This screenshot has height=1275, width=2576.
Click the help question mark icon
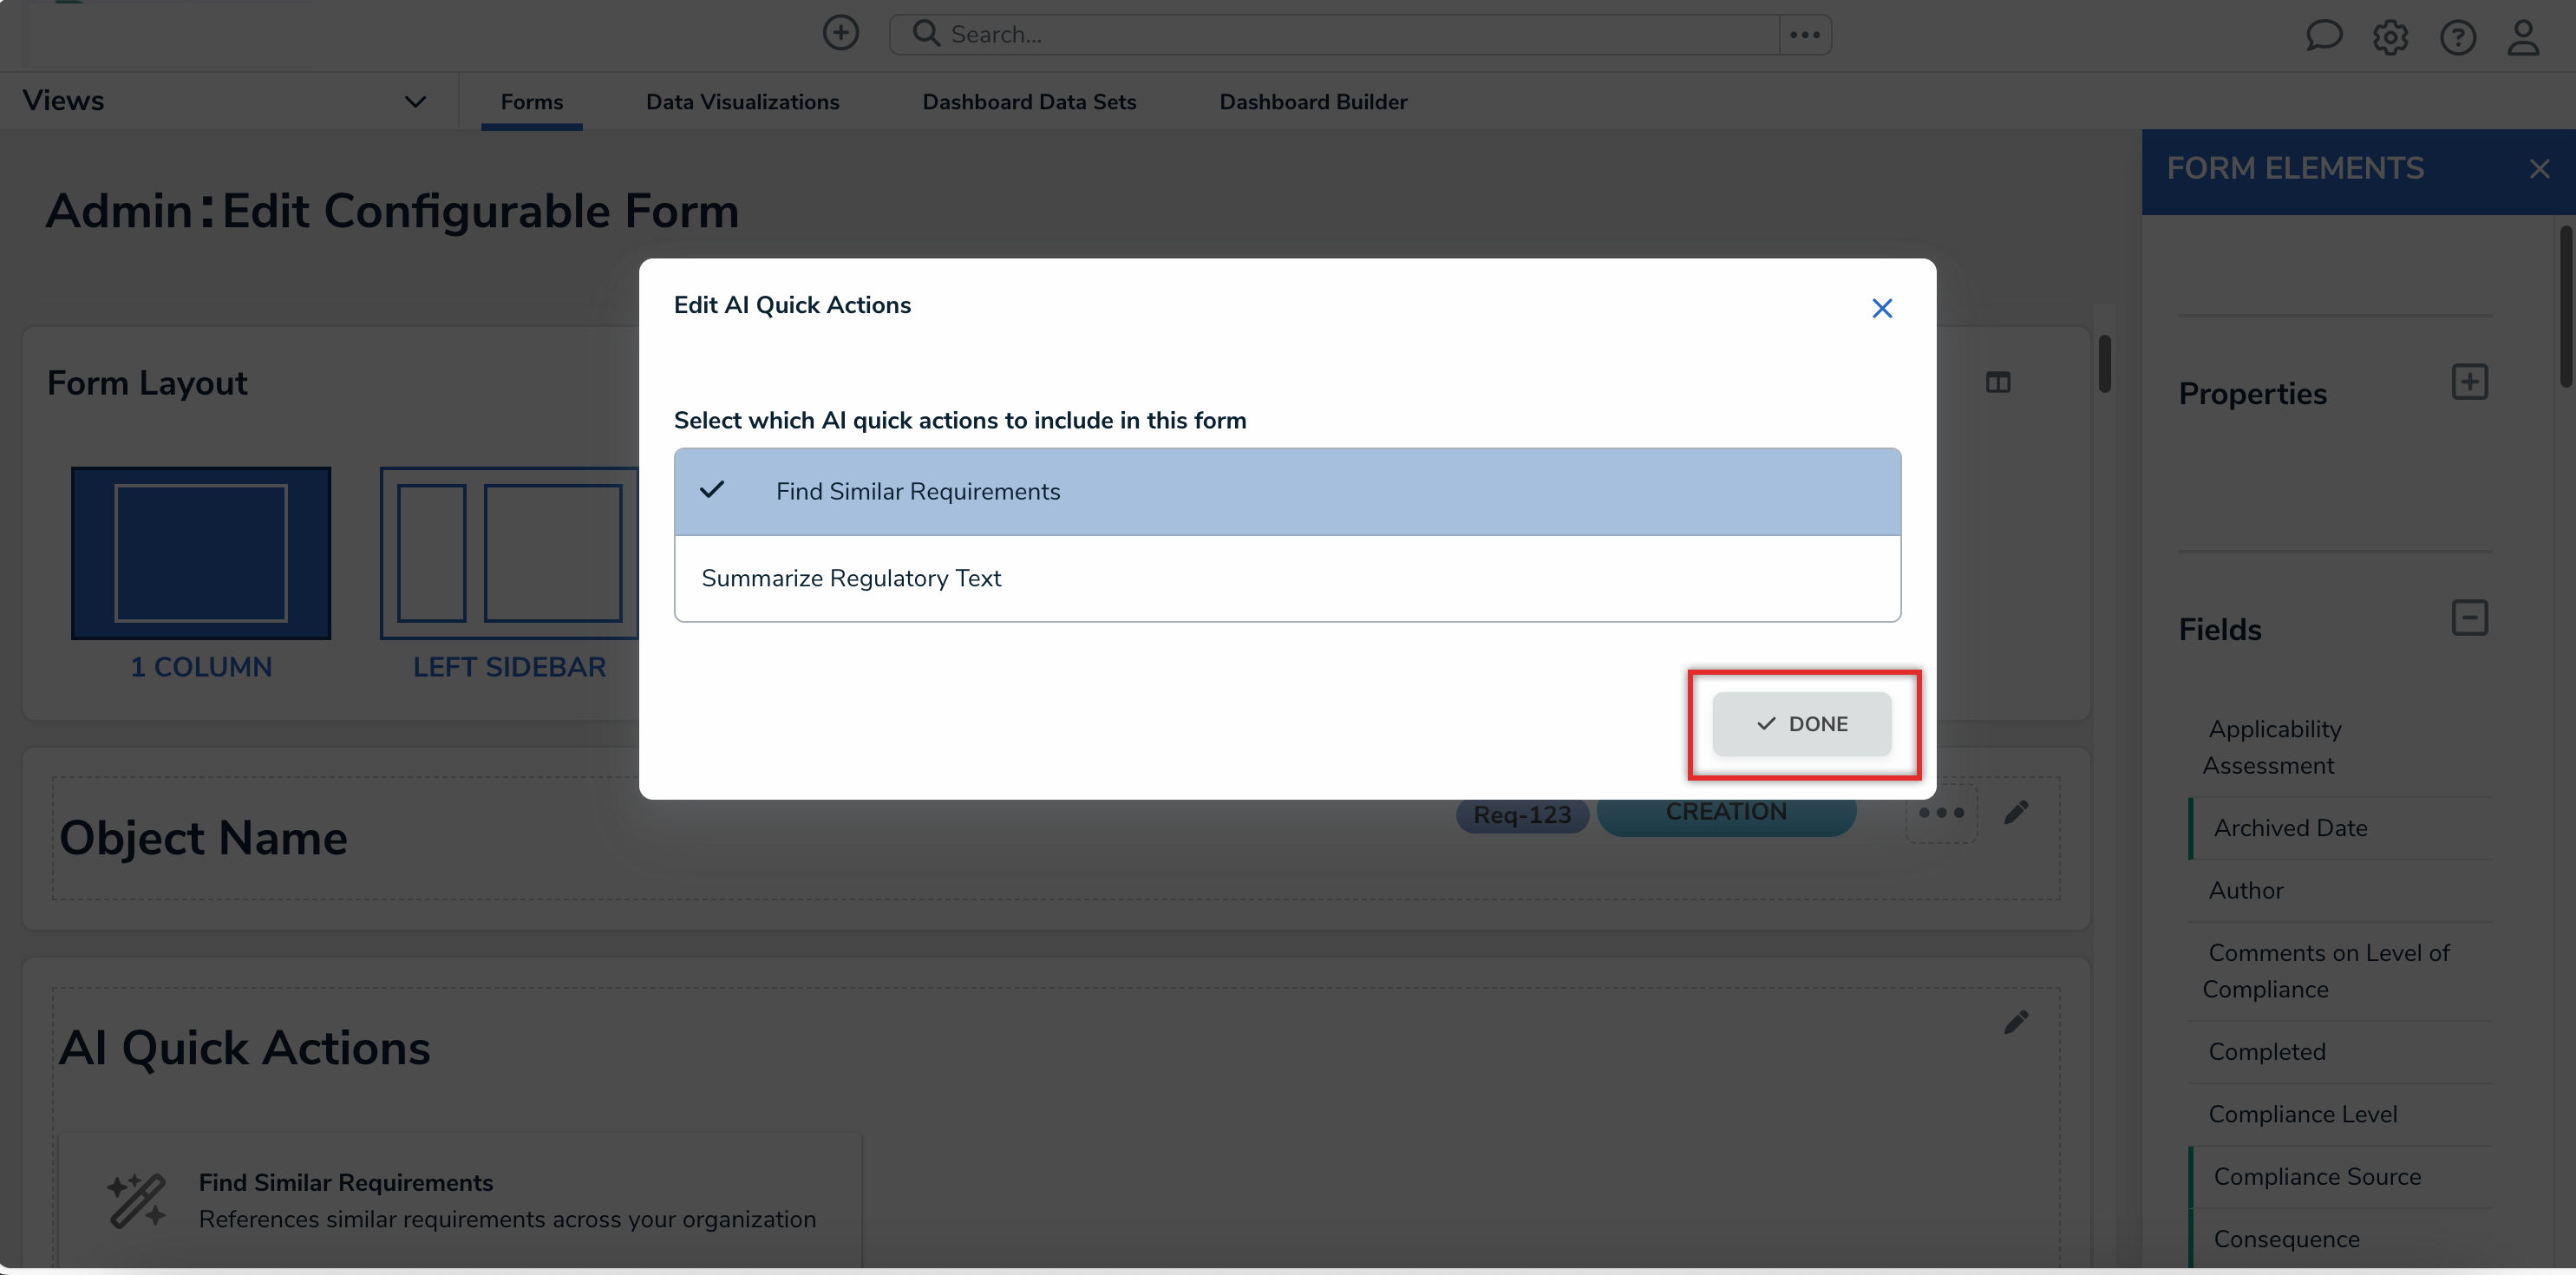[2457, 38]
